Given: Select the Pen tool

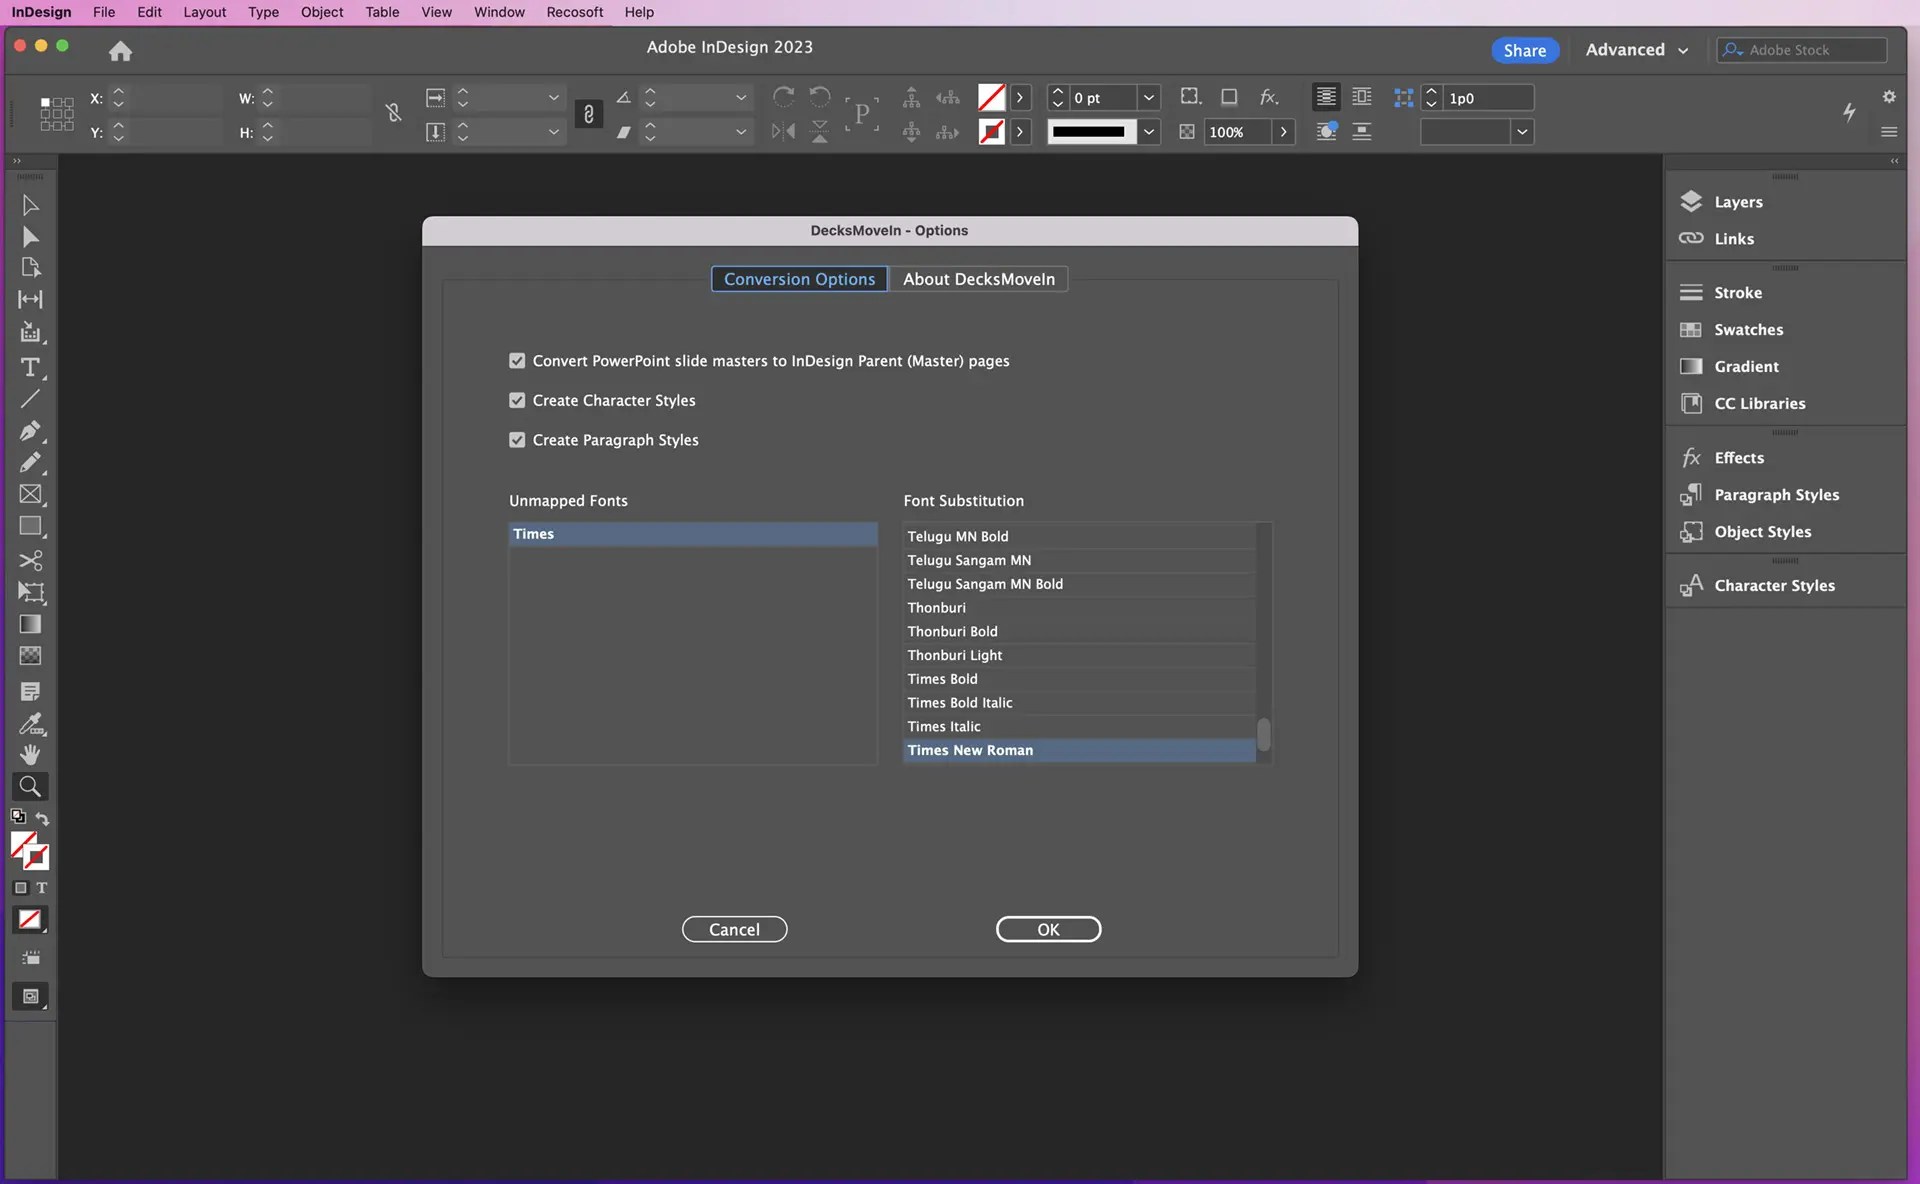Looking at the screenshot, I should click(30, 431).
